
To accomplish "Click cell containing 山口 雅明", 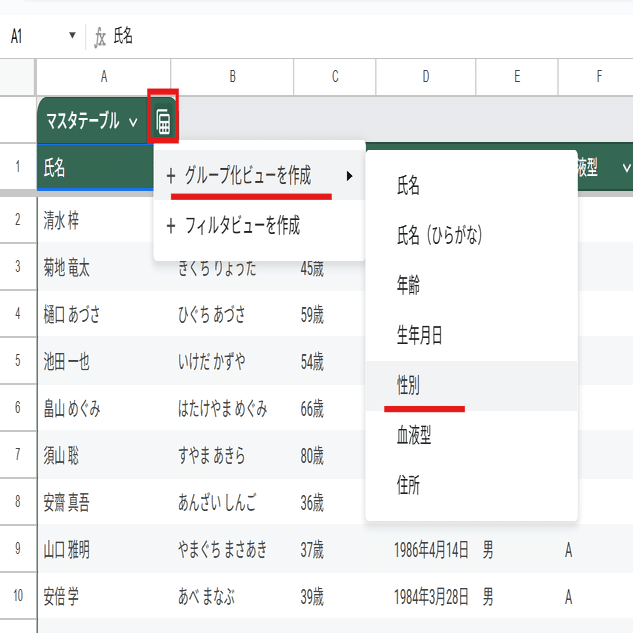I will [104, 549].
